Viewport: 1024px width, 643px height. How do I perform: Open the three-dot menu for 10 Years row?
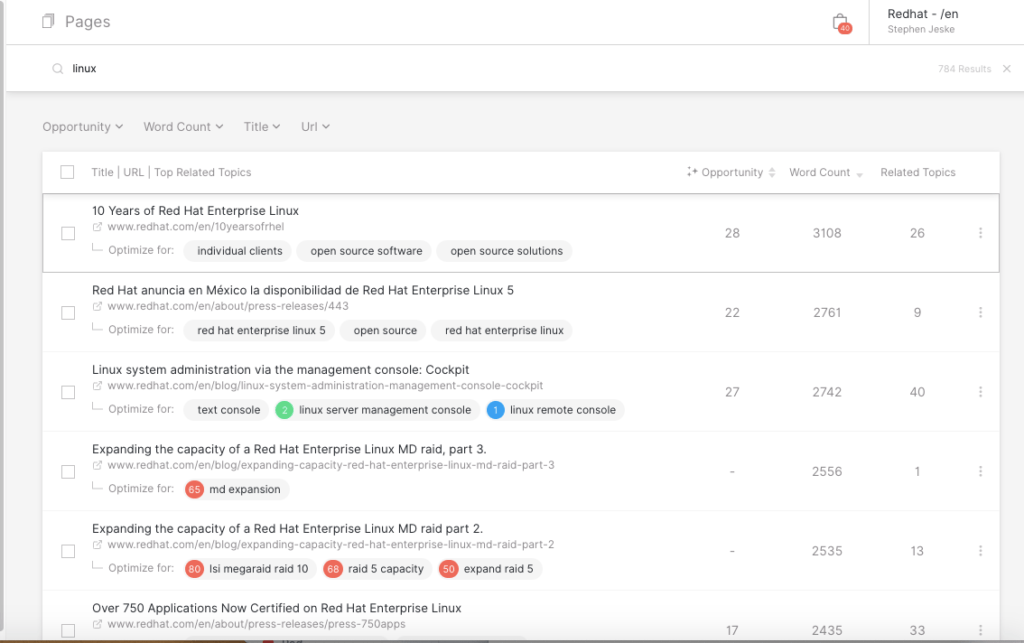click(x=980, y=233)
